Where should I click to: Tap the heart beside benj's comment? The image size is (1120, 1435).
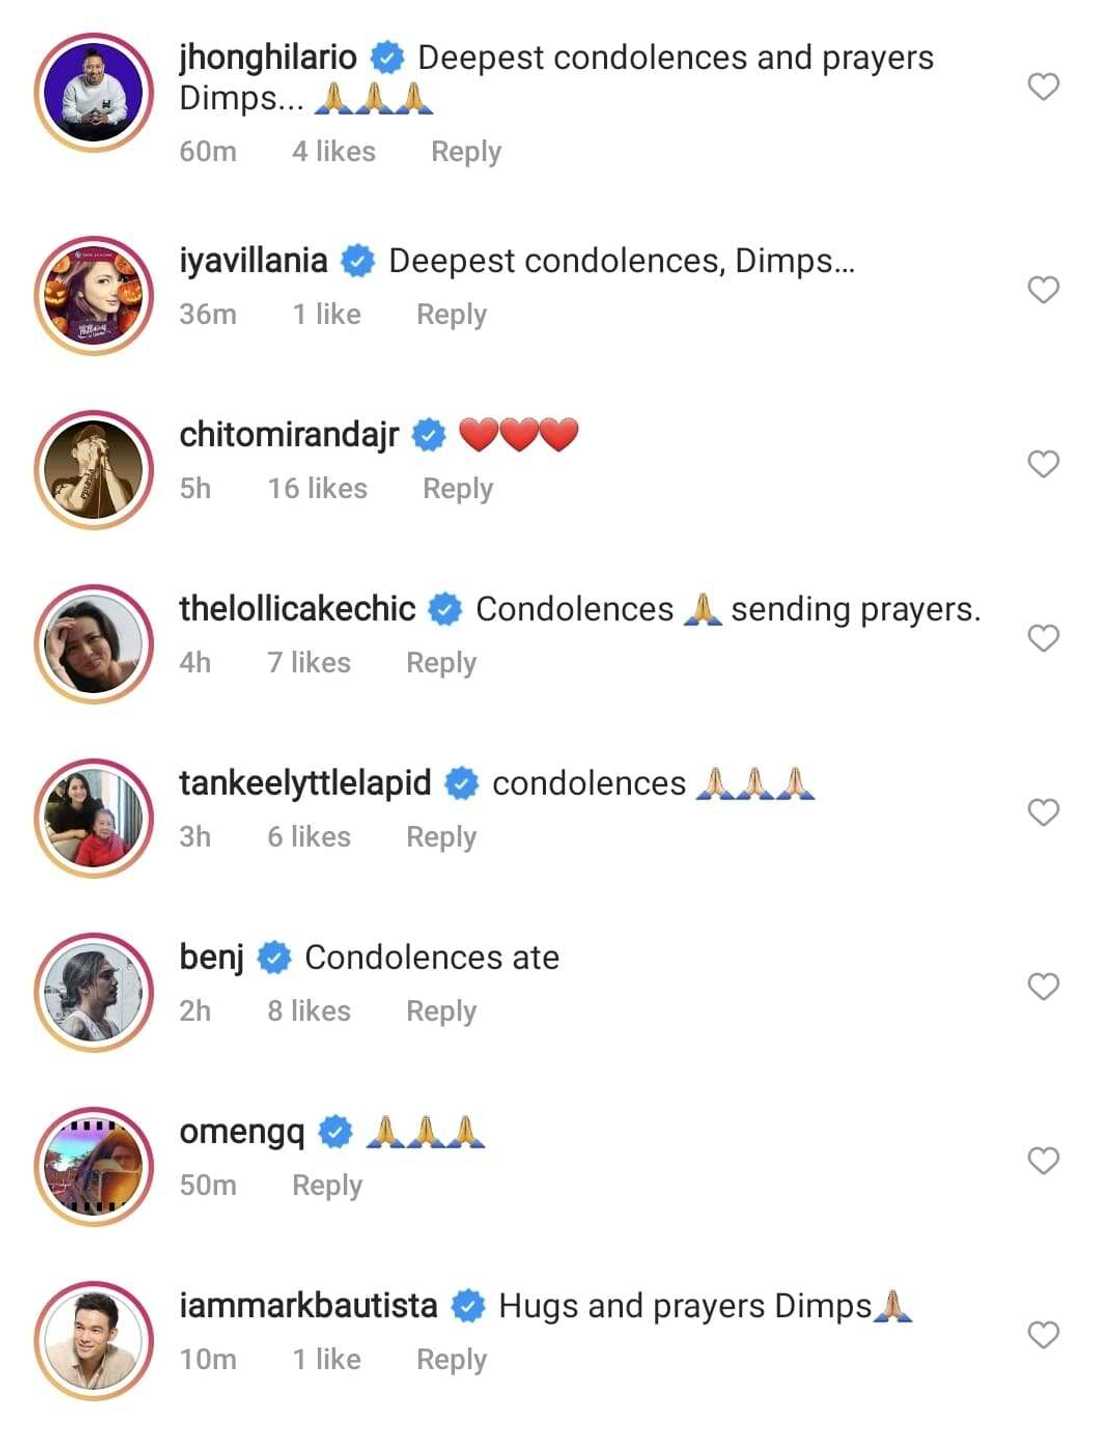coord(1043,987)
